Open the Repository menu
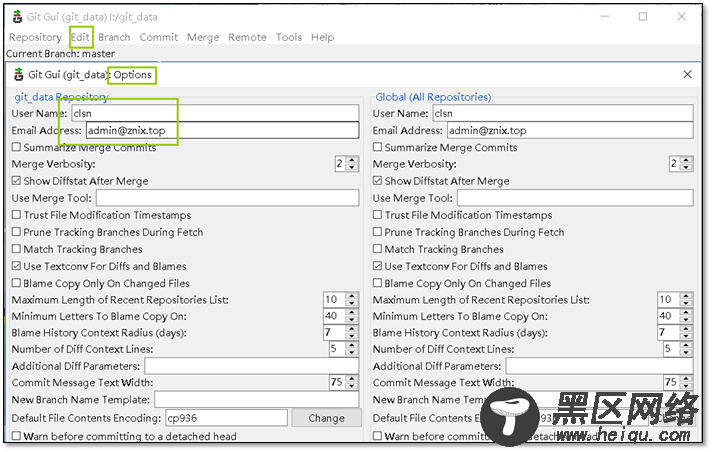Screen dimensions: 712x452 [35, 37]
